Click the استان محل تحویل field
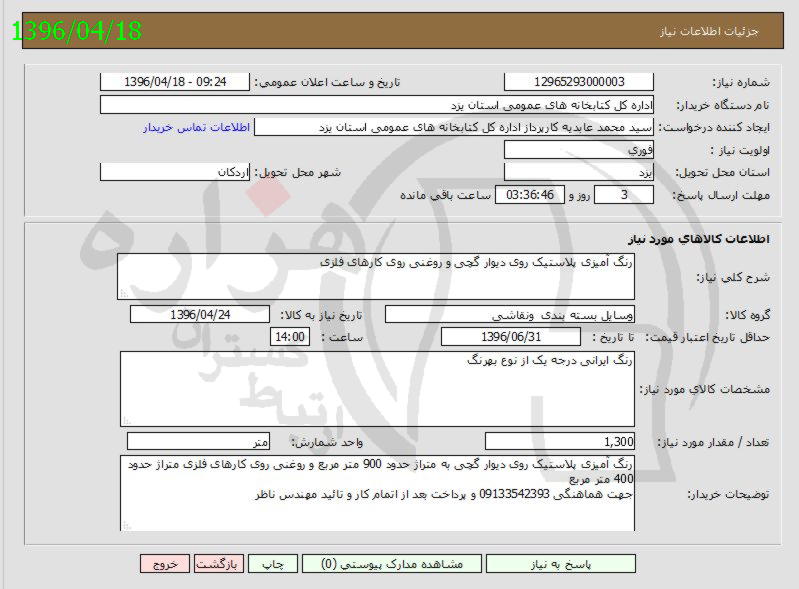Screen dimensions: 799x589 point(579,172)
